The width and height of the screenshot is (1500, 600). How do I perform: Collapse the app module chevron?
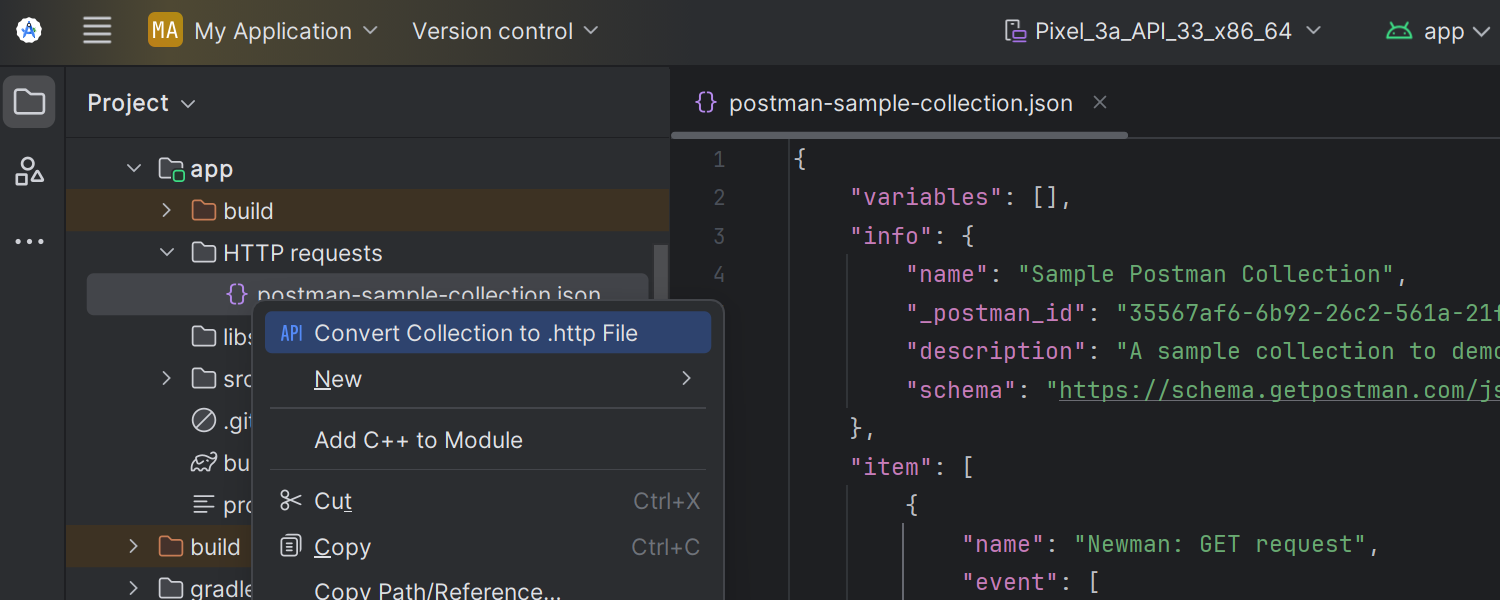[x=134, y=169]
